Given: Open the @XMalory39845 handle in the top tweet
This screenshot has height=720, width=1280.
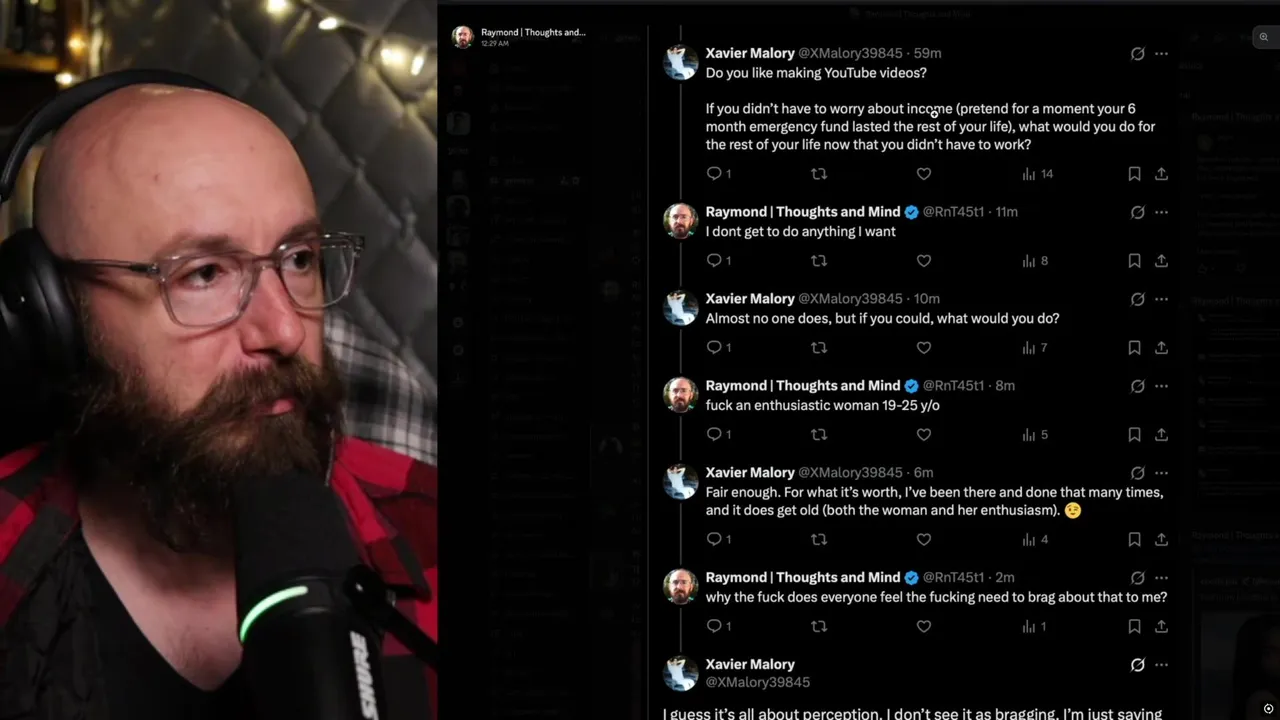Looking at the screenshot, I should click(x=850, y=53).
